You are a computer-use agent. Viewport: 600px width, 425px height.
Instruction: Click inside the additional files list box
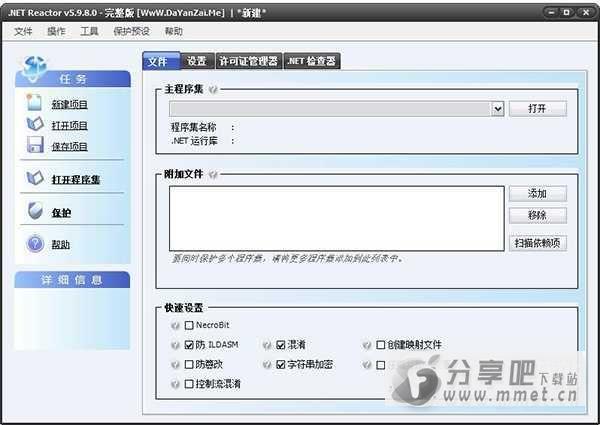[337, 218]
